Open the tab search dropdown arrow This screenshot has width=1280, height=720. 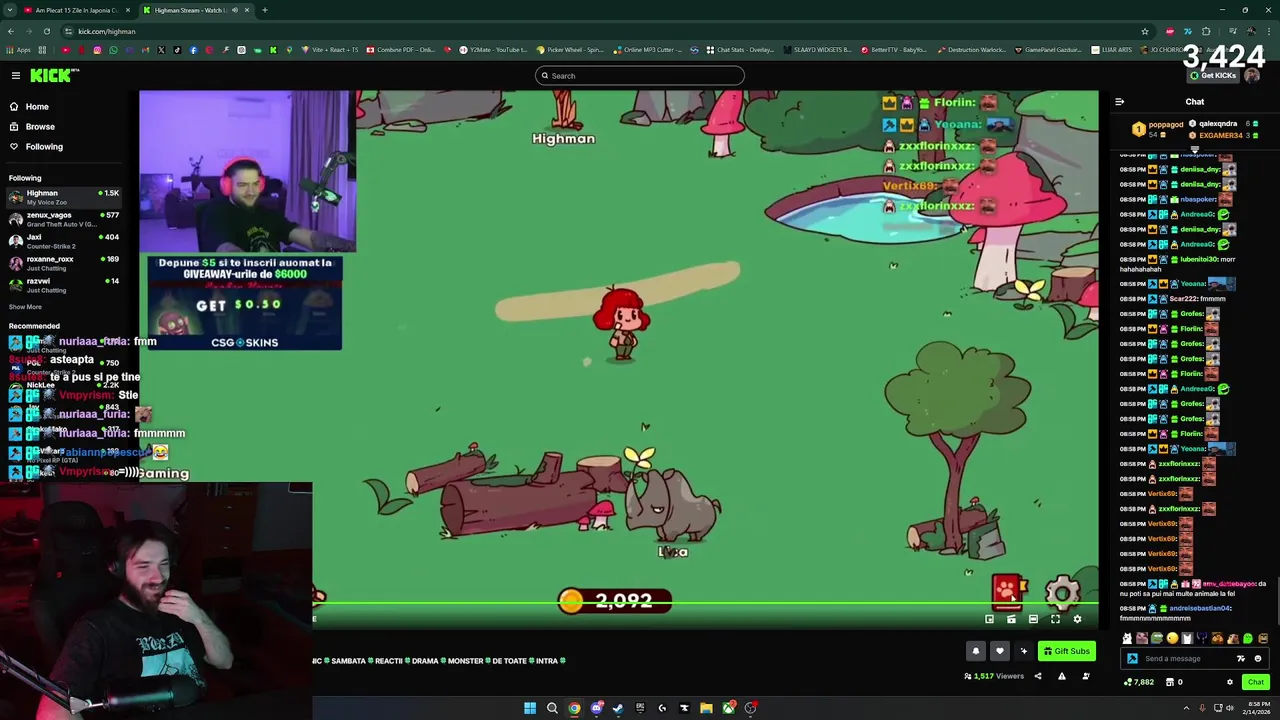10,10
